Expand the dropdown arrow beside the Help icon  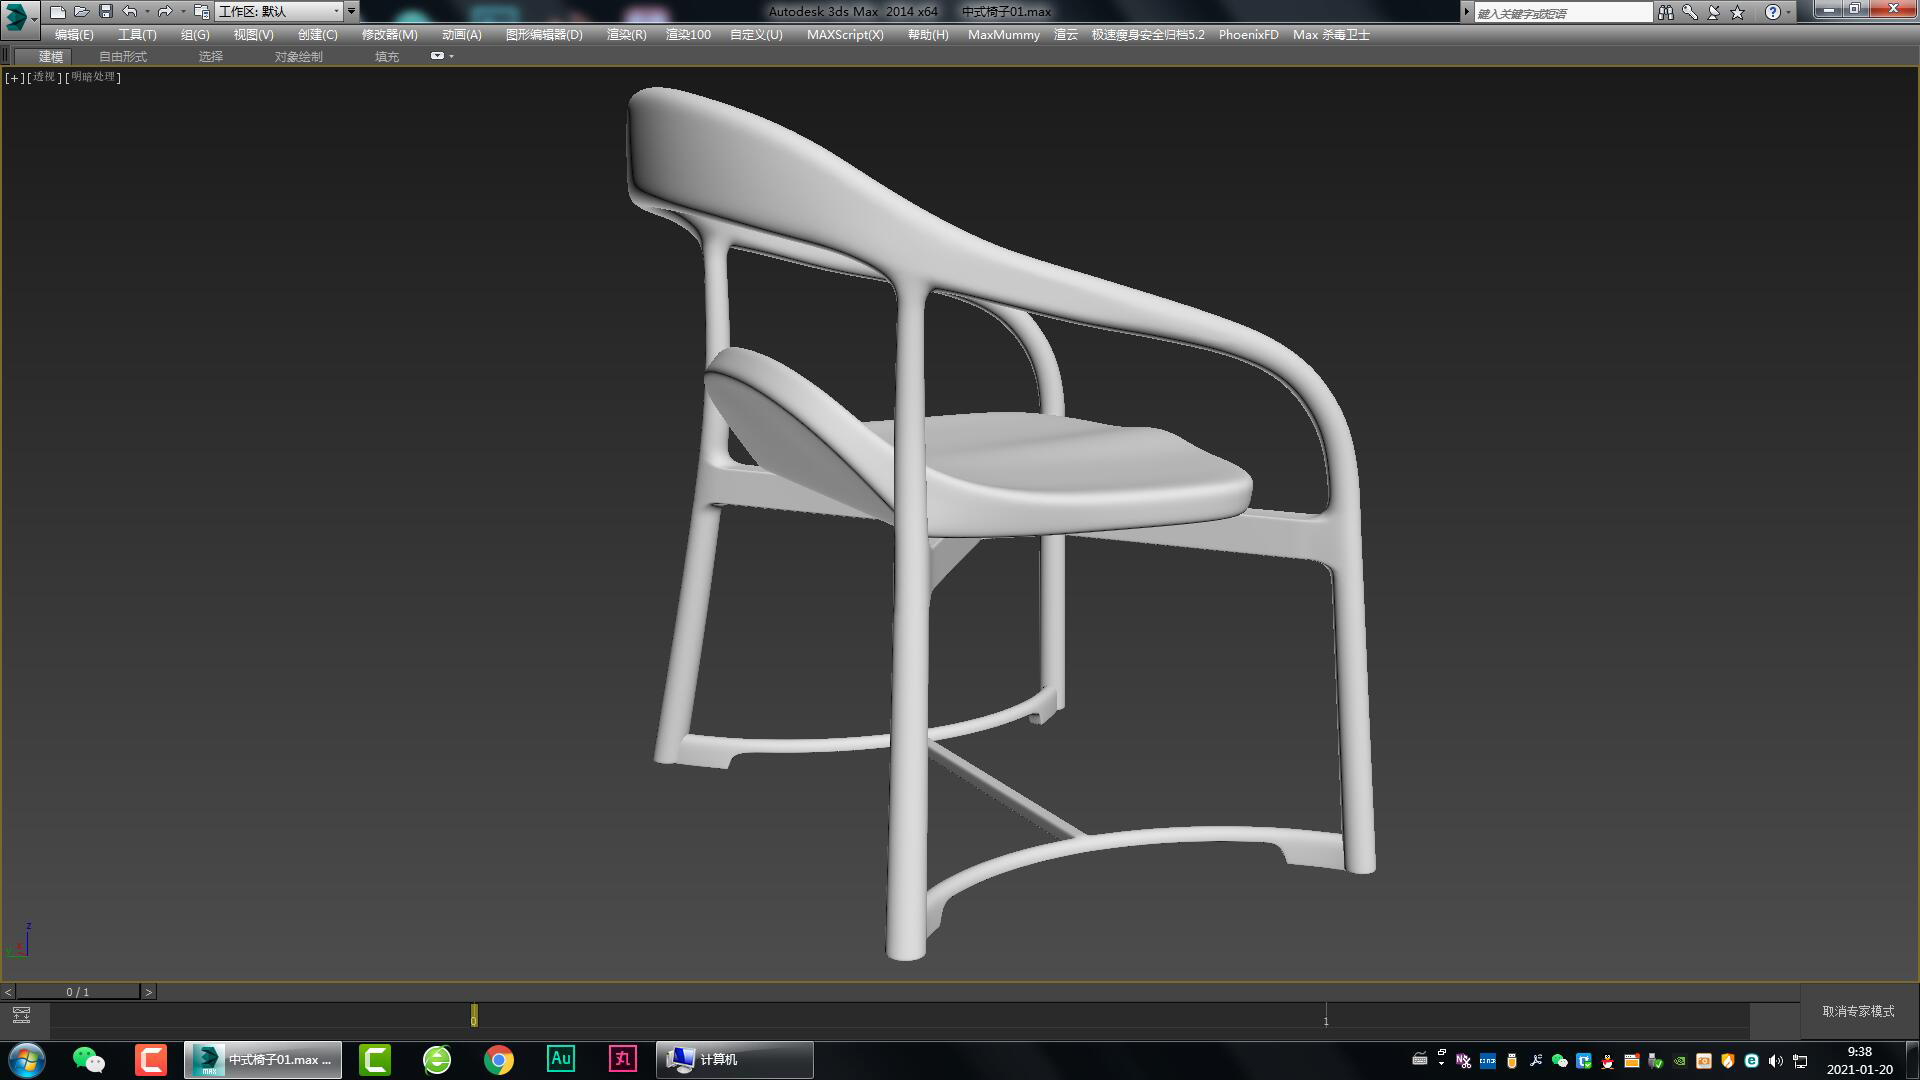pos(1789,11)
